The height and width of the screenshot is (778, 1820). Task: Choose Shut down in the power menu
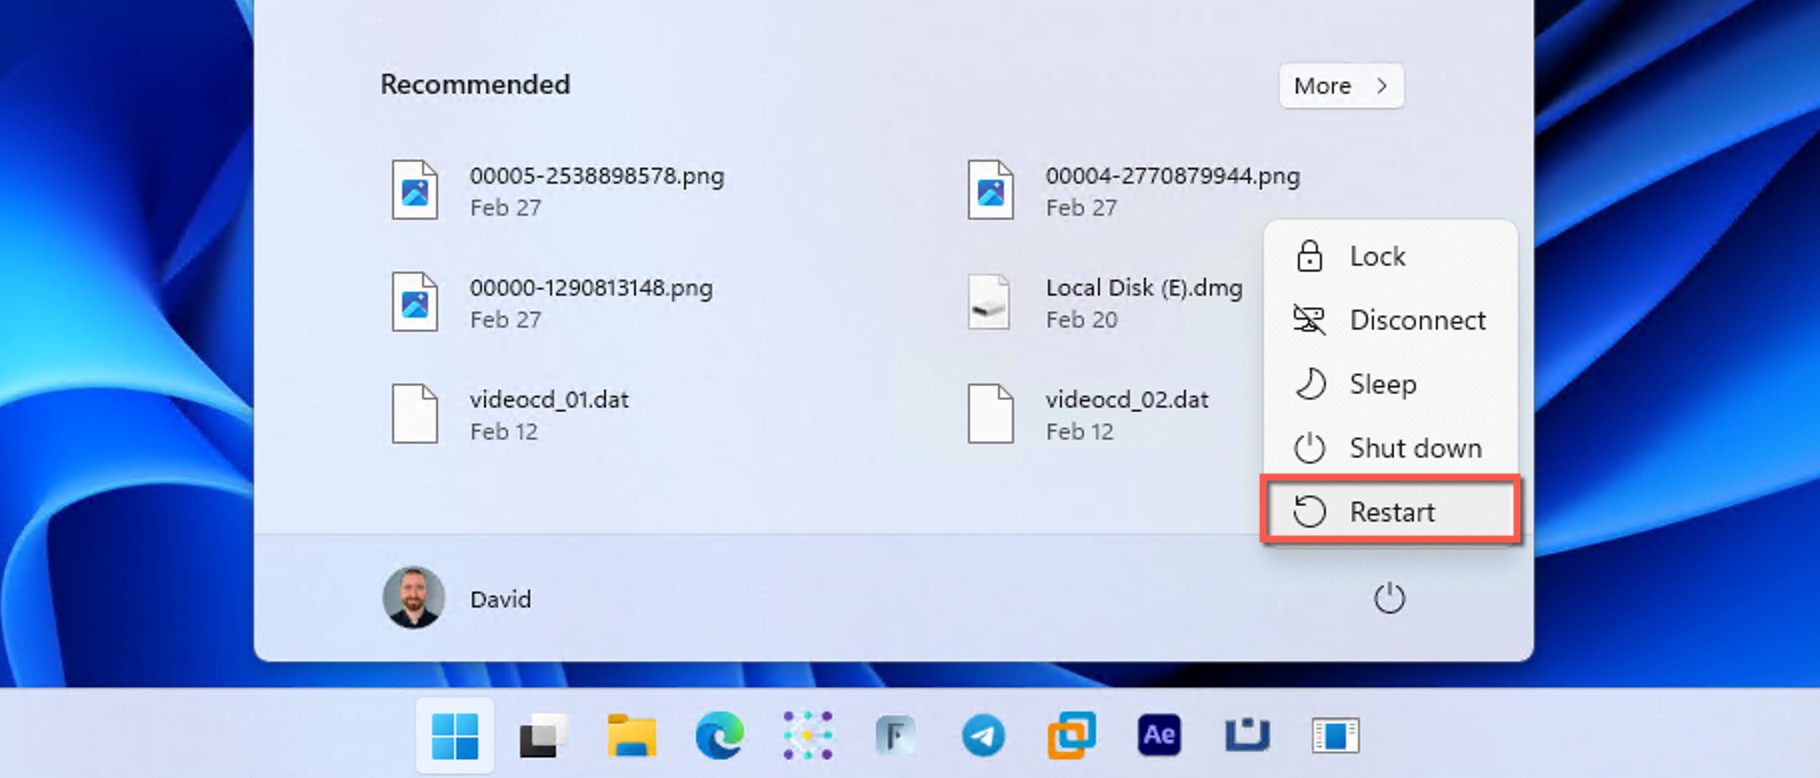tap(1390, 448)
